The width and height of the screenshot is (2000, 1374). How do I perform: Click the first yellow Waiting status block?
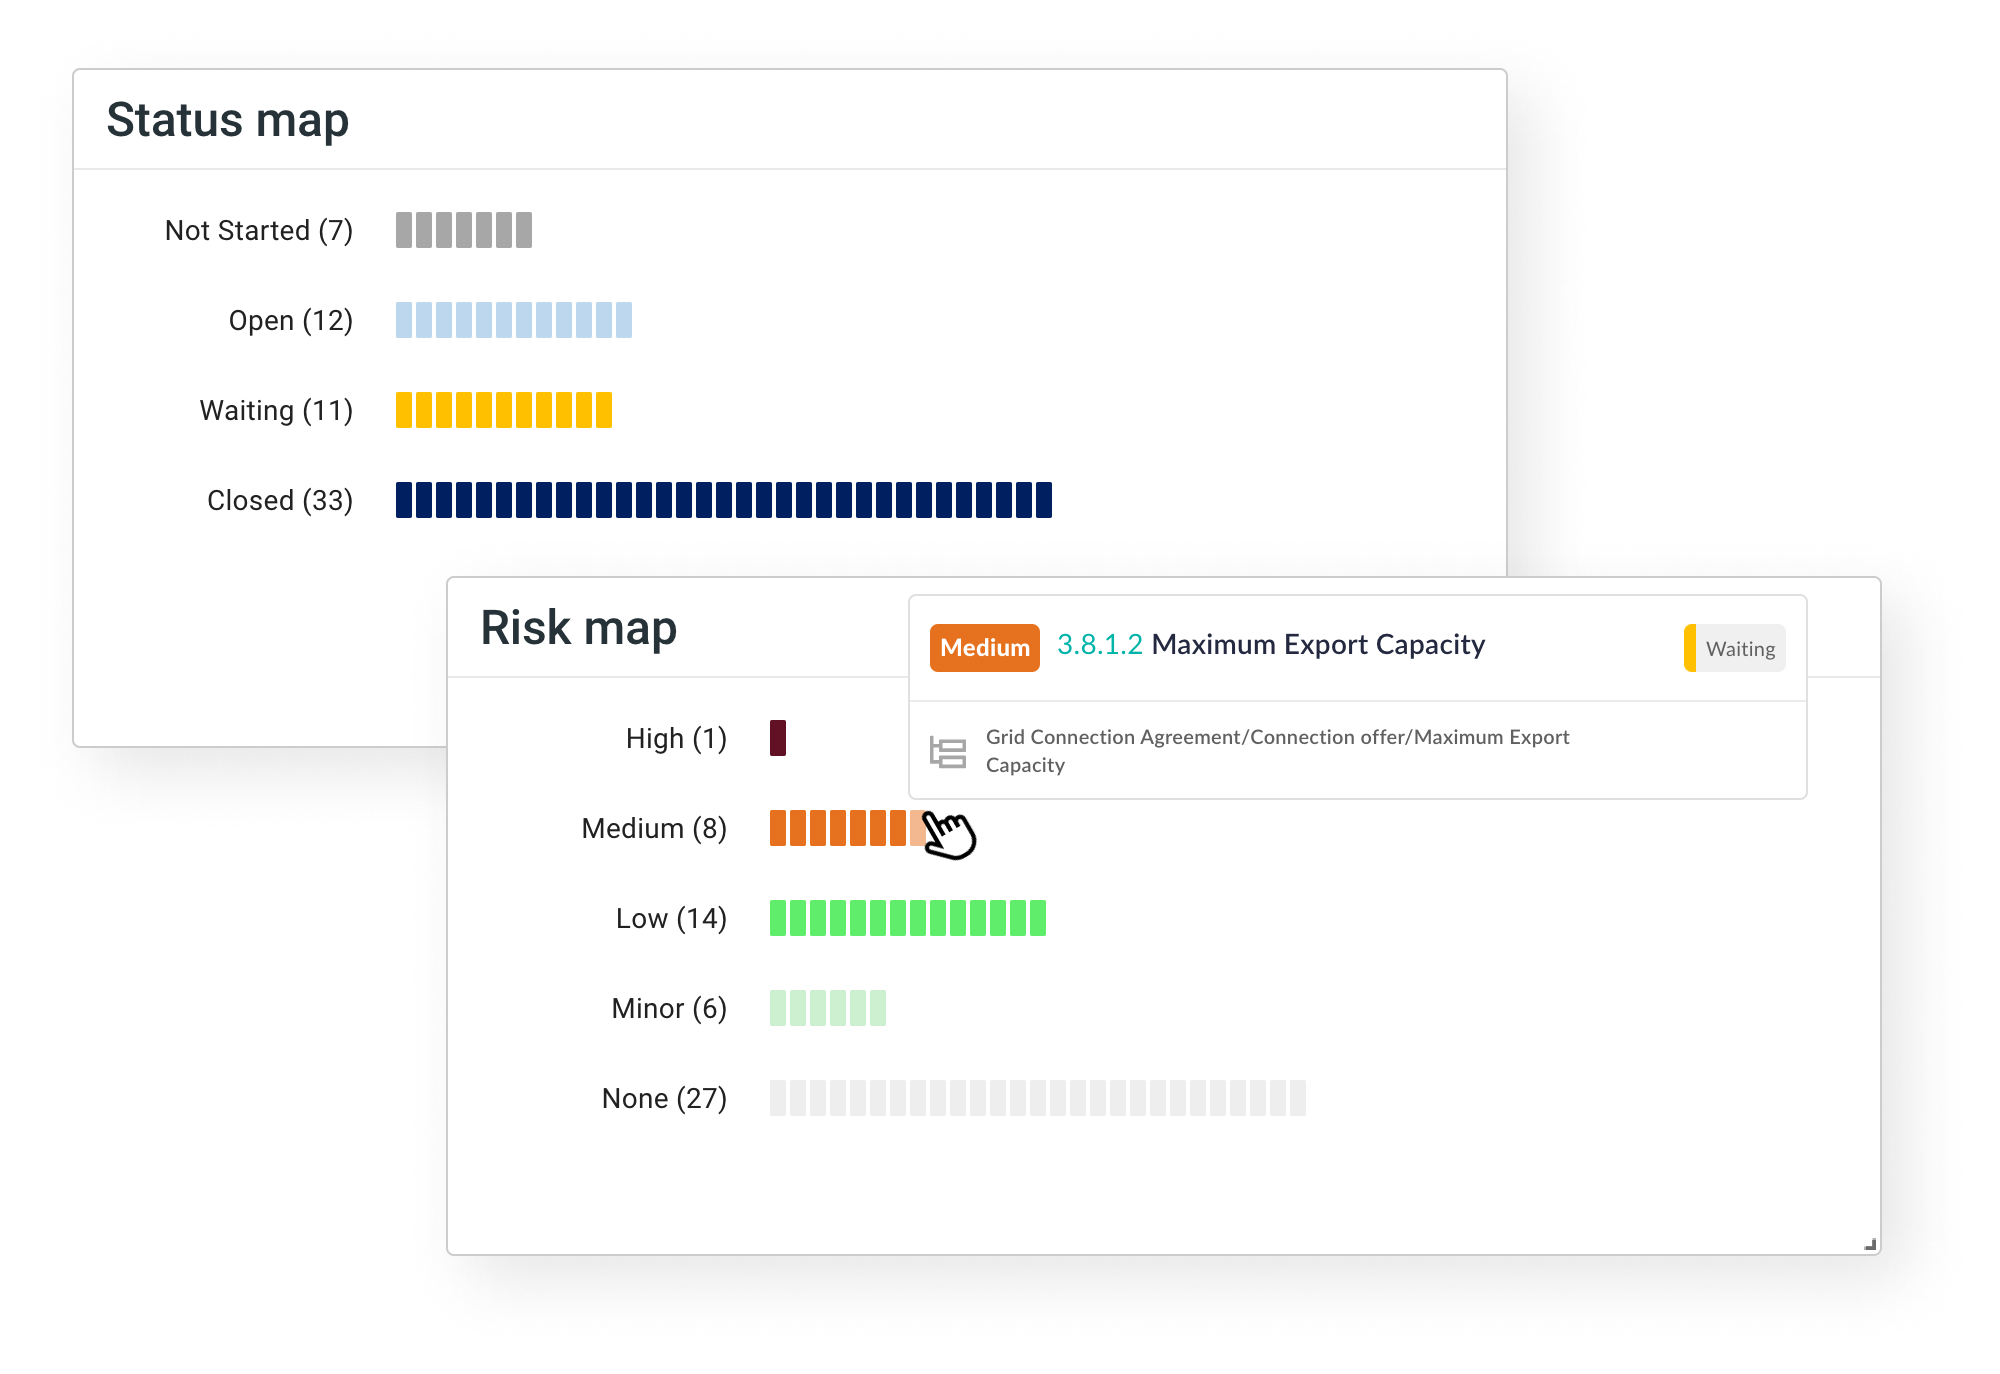pyautogui.click(x=404, y=410)
